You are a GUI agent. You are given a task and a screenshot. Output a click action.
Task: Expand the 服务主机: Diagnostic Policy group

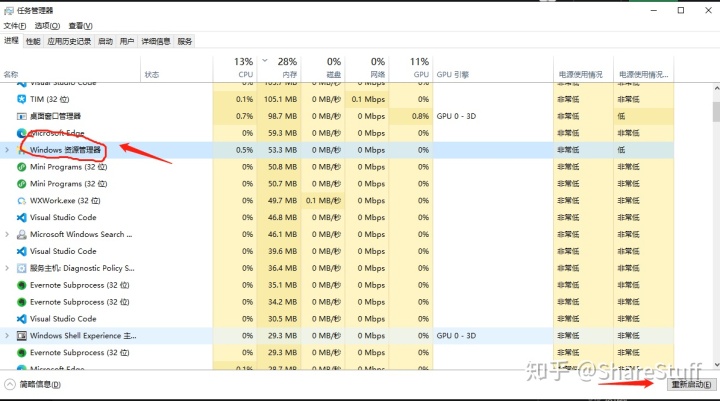[x=7, y=268]
